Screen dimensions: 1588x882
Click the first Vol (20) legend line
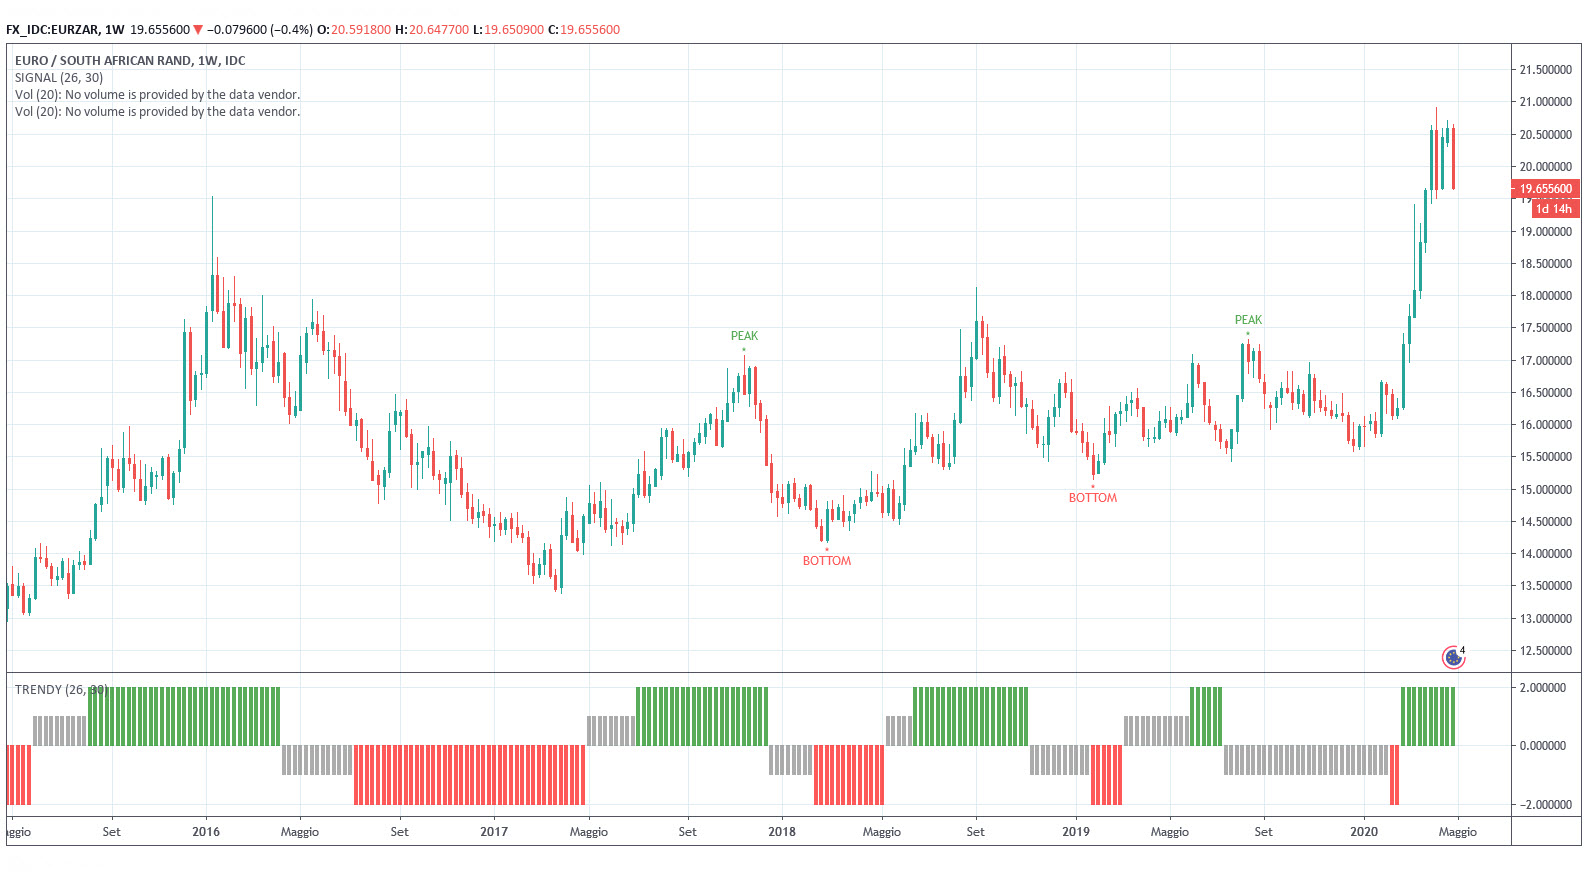tap(157, 95)
